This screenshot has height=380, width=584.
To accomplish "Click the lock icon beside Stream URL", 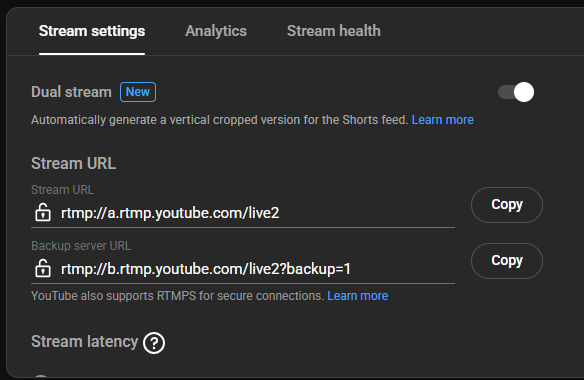I will pos(43,212).
